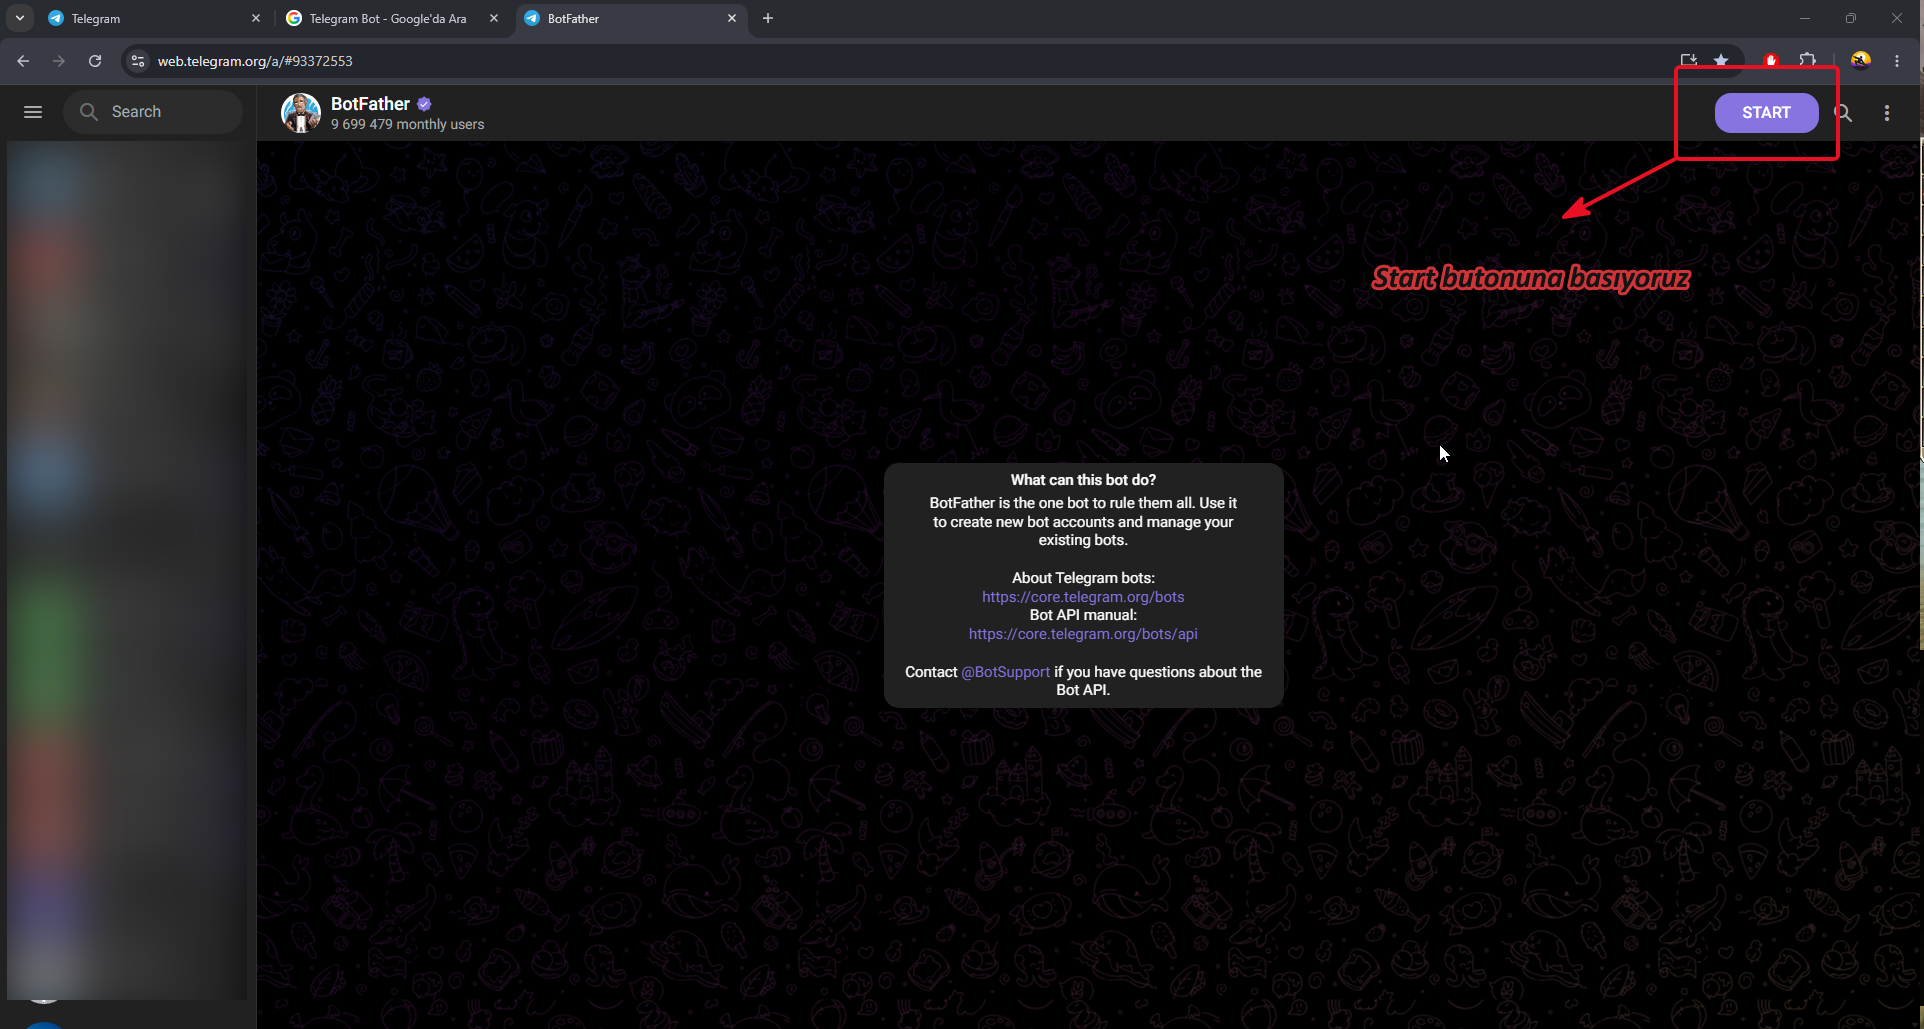Open the core.telegram.org/bots link

[1083, 597]
